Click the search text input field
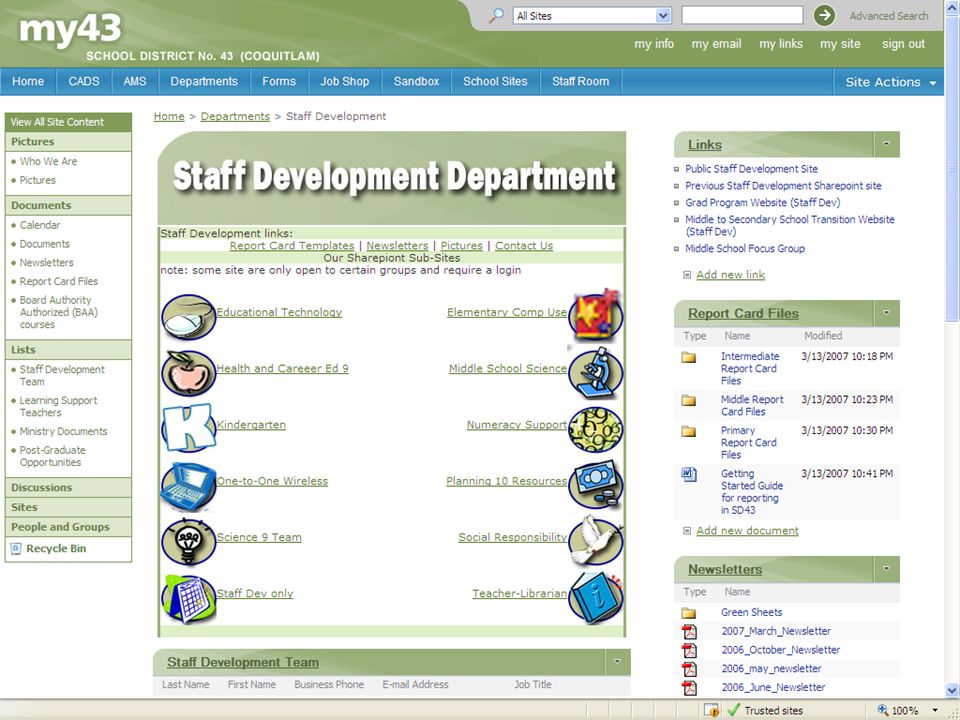The image size is (960, 720). 742,16
